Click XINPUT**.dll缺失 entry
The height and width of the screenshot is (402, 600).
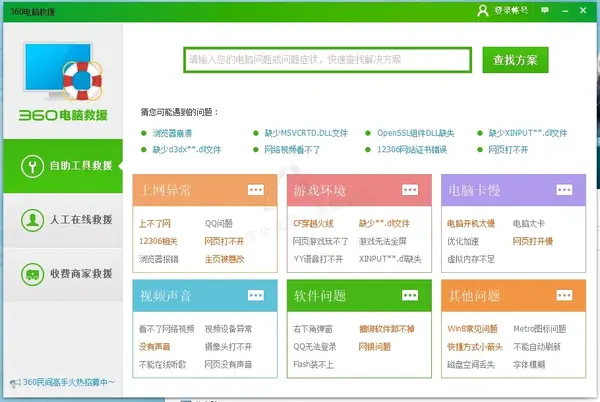pos(390,259)
